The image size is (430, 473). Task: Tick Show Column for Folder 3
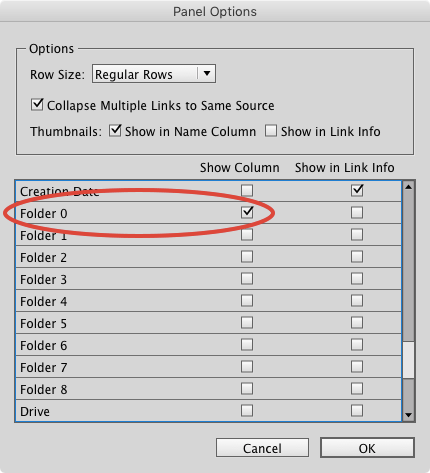click(x=247, y=278)
